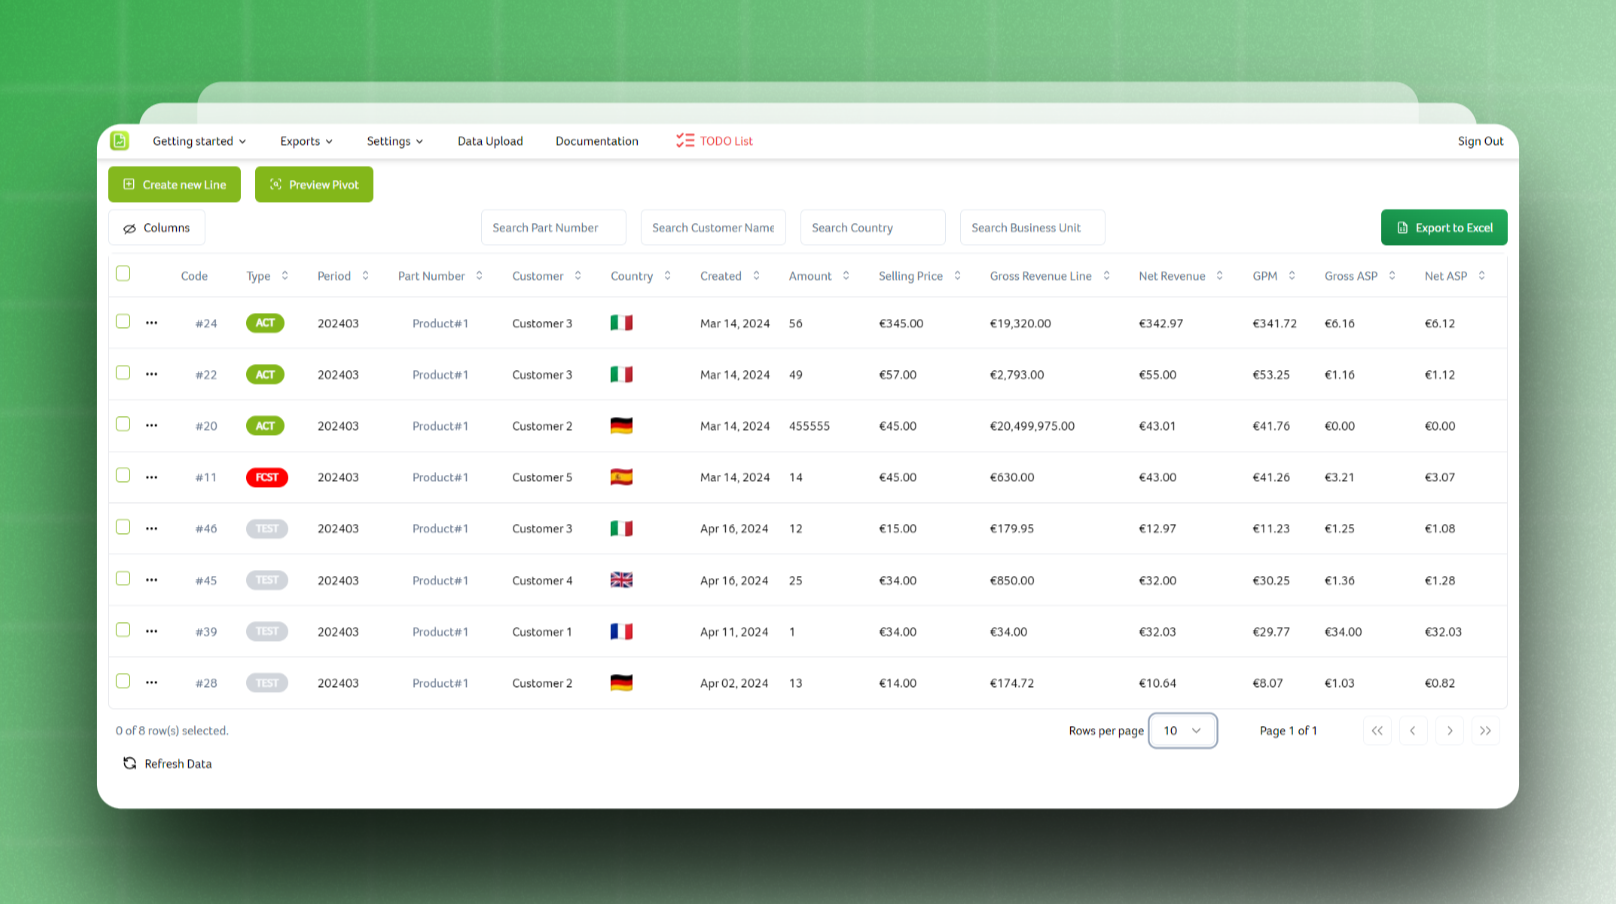Image resolution: width=1616 pixels, height=904 pixels.
Task: Click Create new Line button
Action: 174,184
